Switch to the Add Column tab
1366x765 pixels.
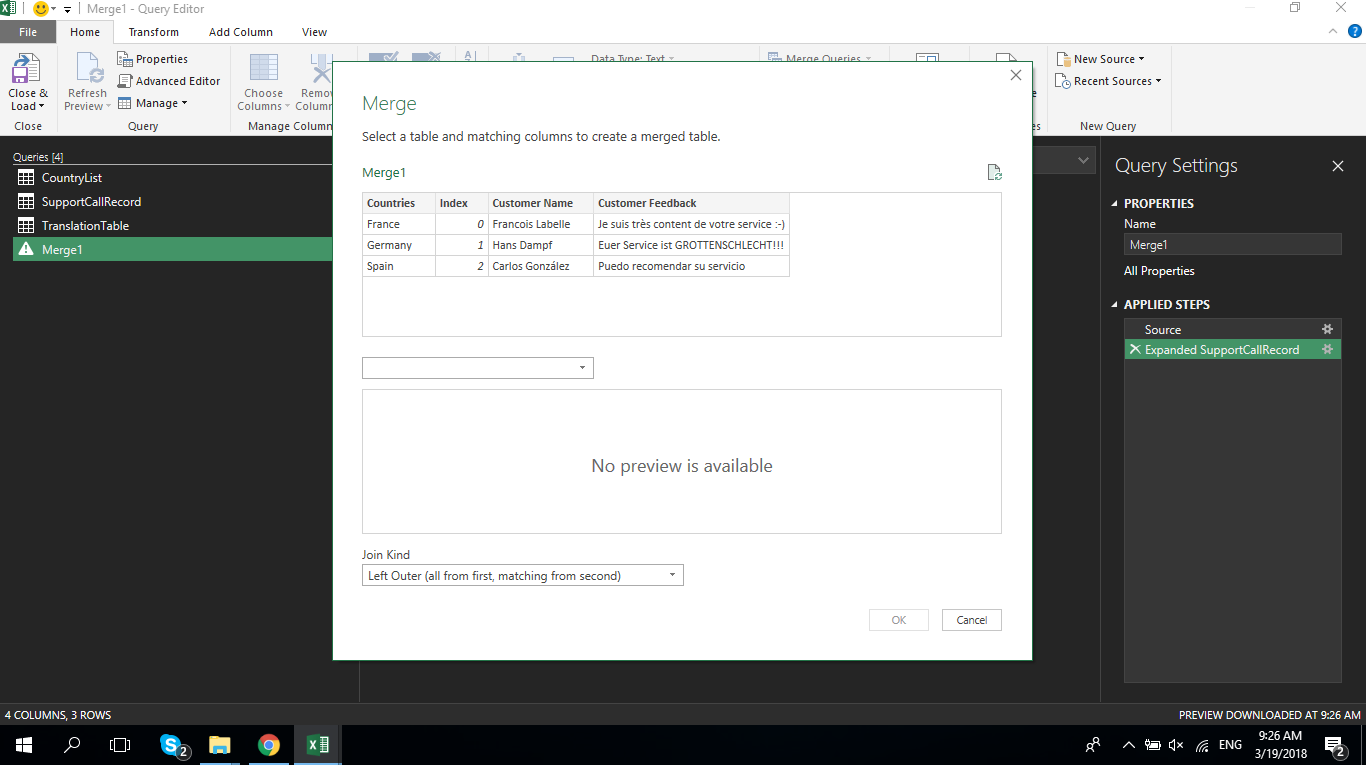click(240, 31)
